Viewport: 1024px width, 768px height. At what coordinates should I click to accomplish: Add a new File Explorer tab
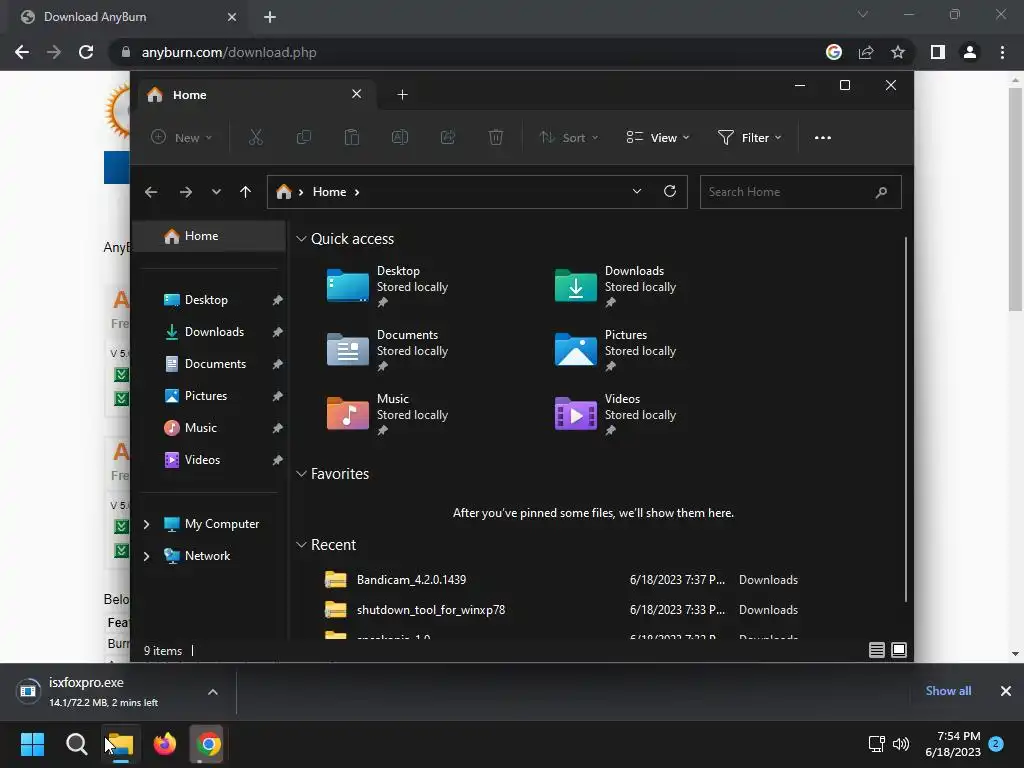[x=402, y=95]
